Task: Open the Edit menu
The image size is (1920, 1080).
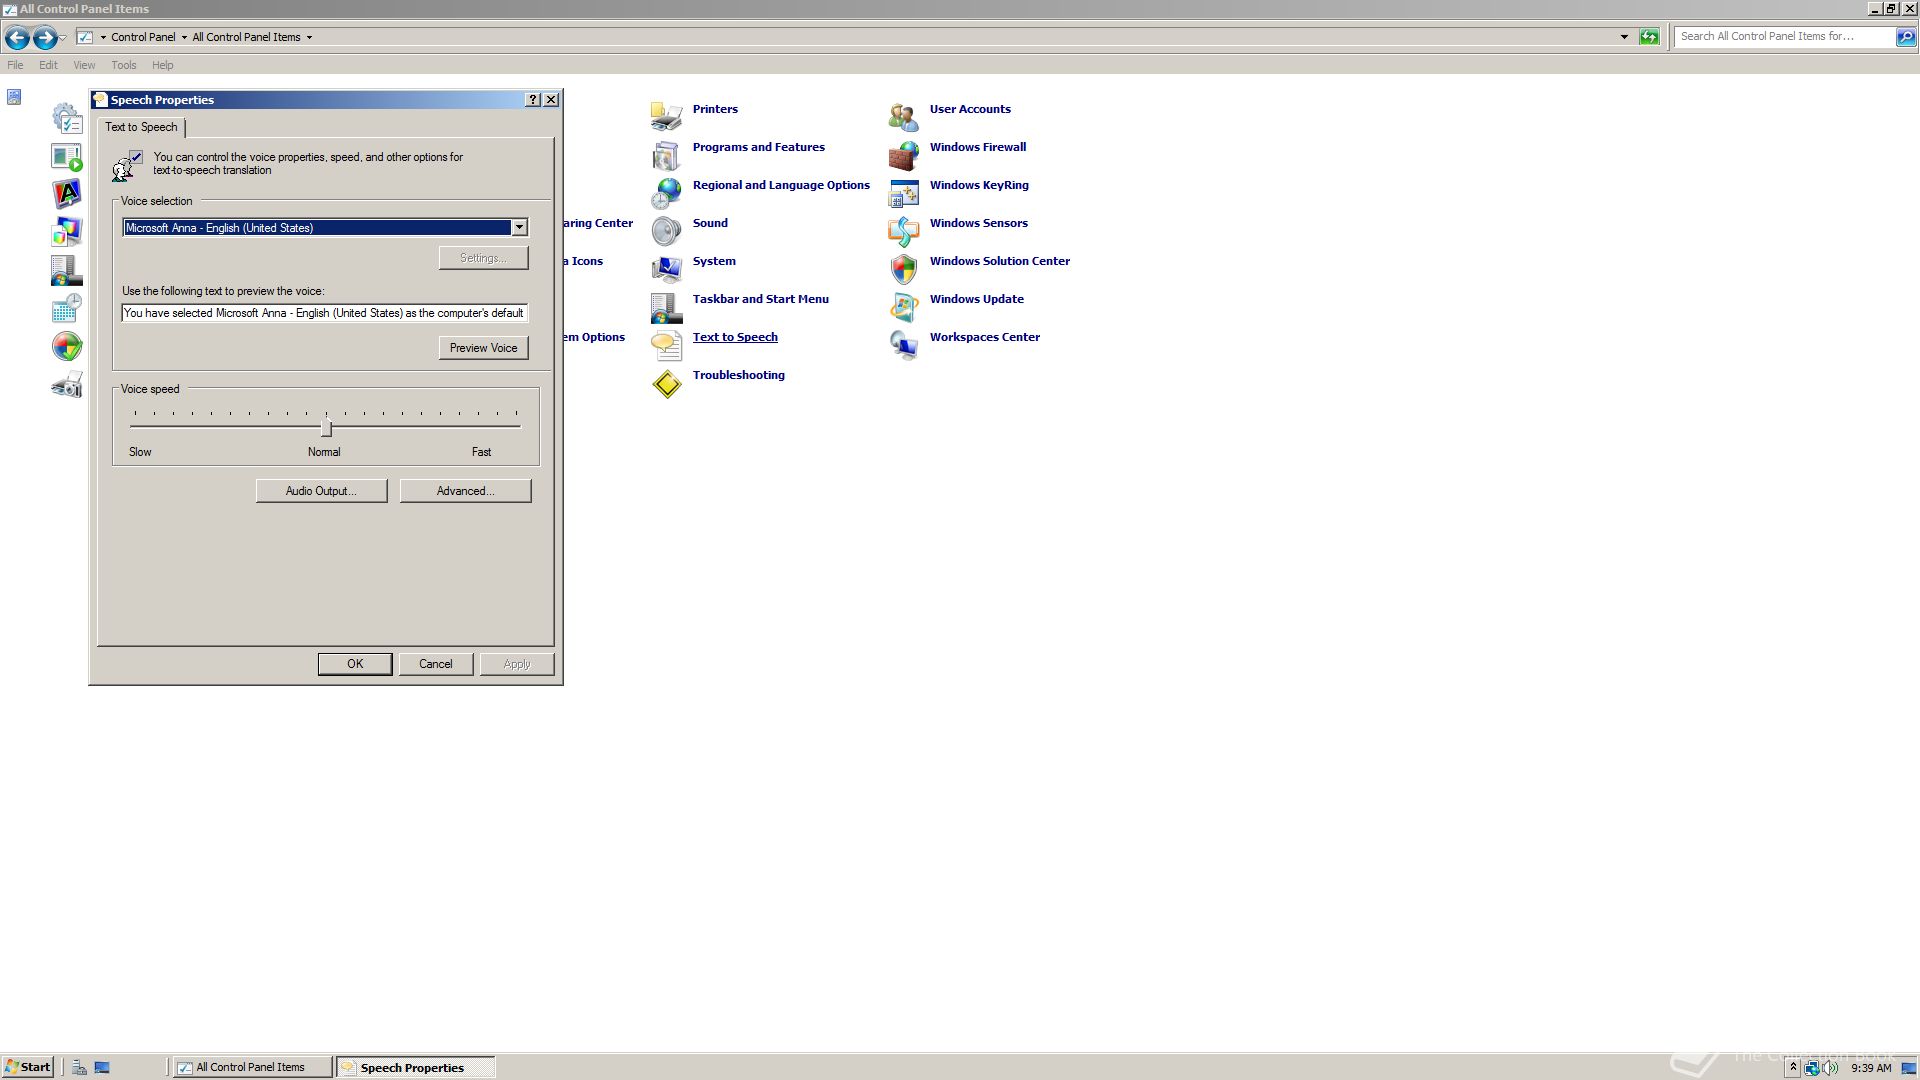Action: pos(48,65)
